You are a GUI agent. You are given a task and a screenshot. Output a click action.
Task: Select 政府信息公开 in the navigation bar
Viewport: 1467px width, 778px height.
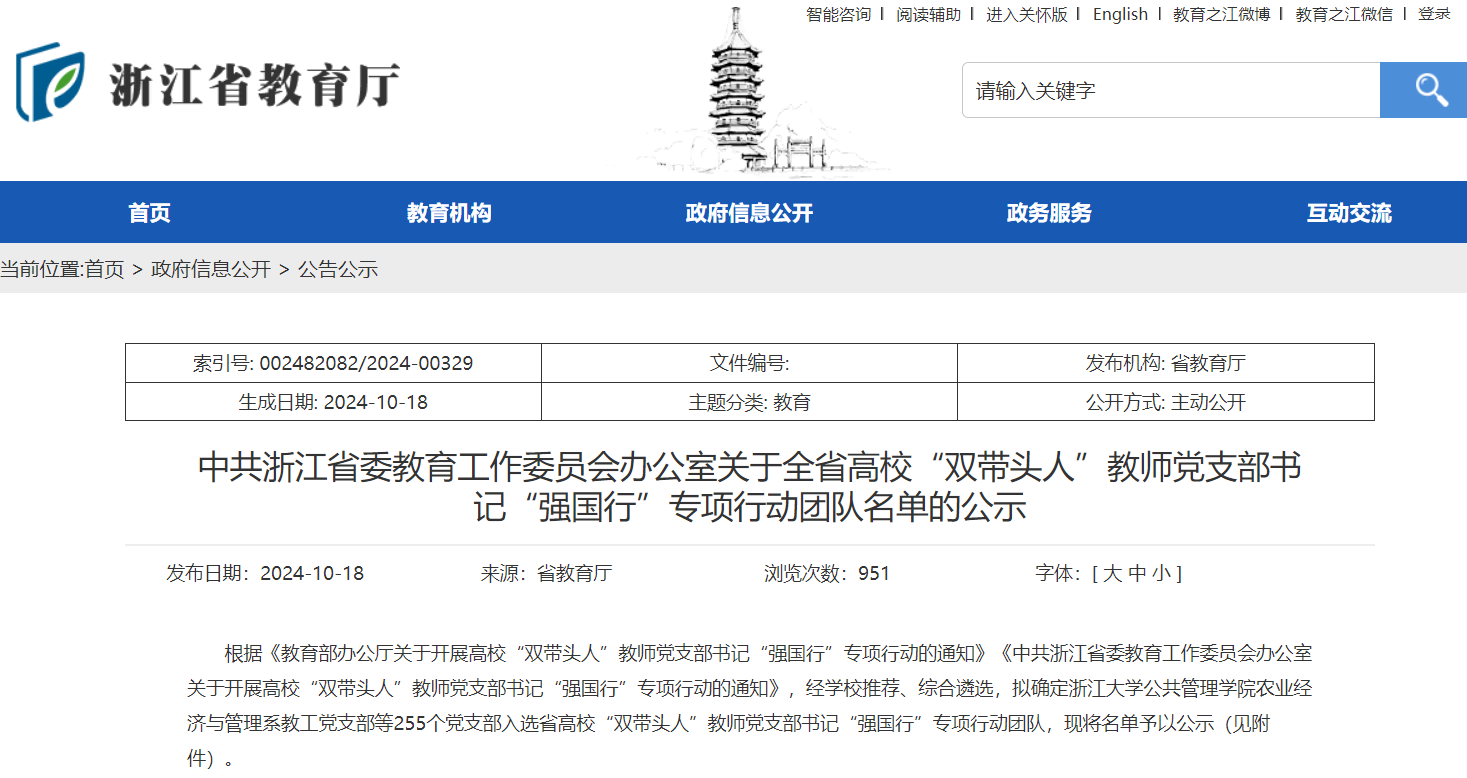(x=749, y=213)
